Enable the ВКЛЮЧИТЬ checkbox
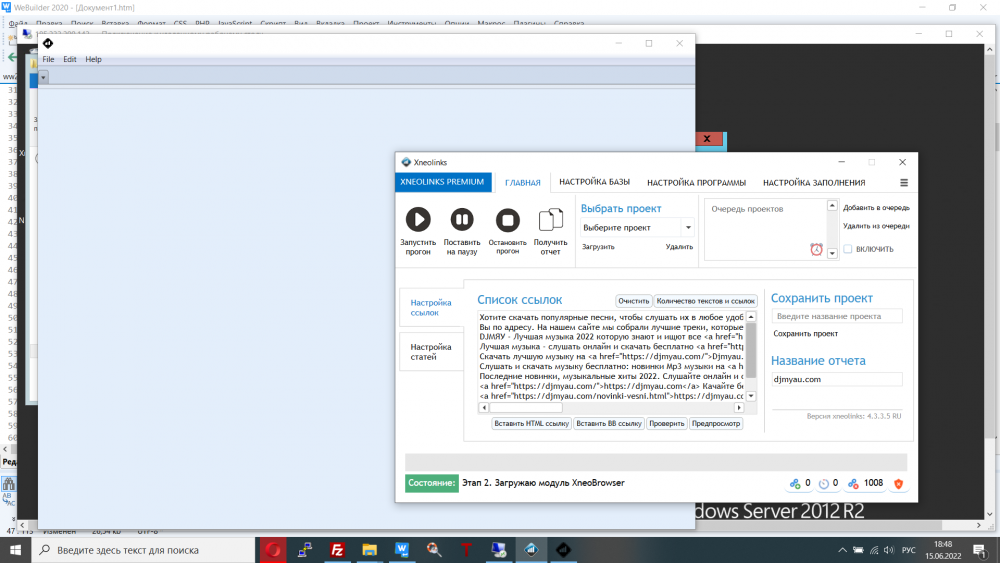Image resolution: width=1000 pixels, height=563 pixels. pyautogui.click(x=848, y=249)
